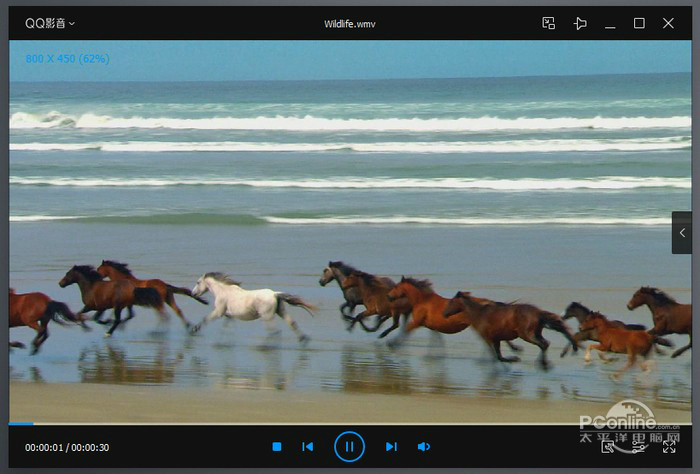Click the playback progress bar
The width and height of the screenshot is (700, 474).
[349, 423]
